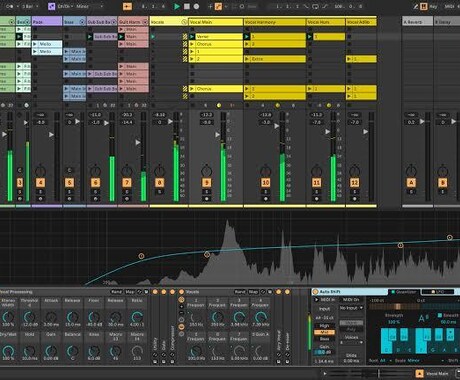
Task: Select the Vocal Main track header
Action: [x=216, y=22]
